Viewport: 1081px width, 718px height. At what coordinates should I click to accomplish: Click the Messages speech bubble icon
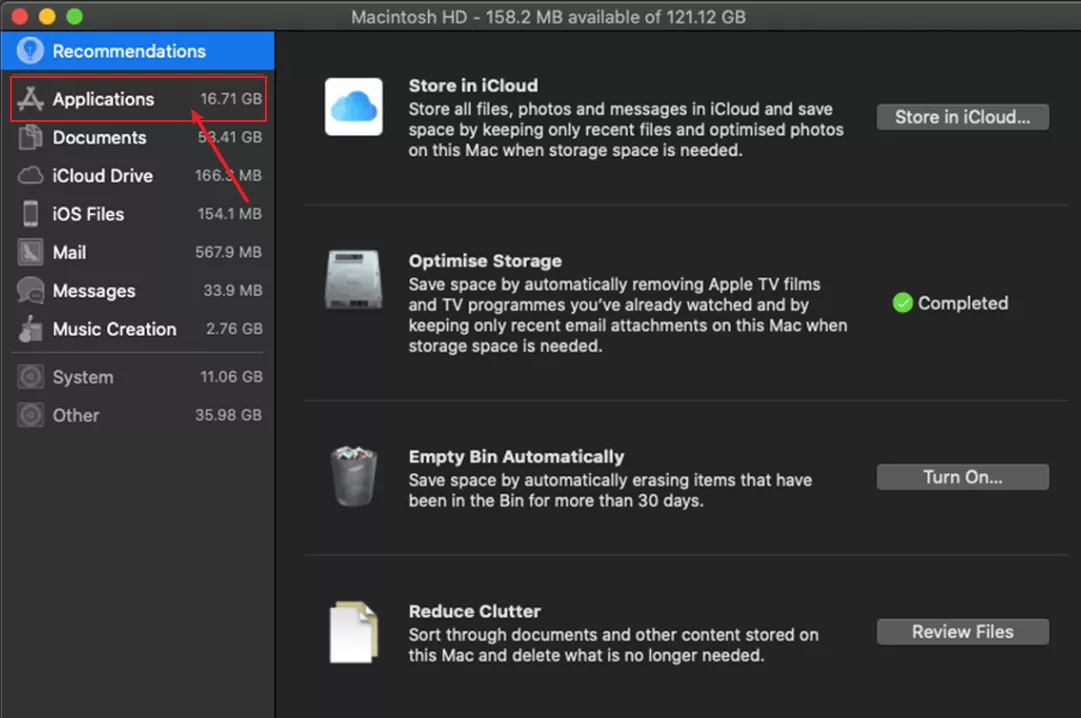tap(30, 290)
